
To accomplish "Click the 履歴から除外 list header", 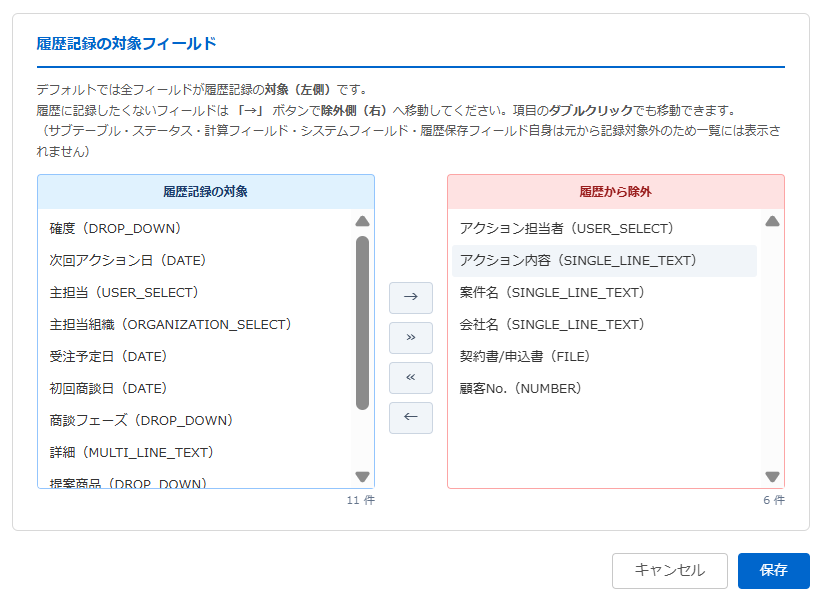I will click(615, 192).
